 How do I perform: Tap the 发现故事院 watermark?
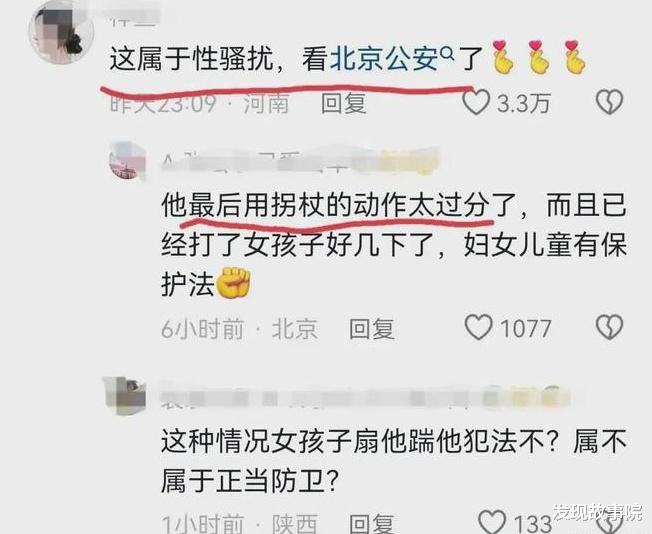pyautogui.click(x=597, y=512)
